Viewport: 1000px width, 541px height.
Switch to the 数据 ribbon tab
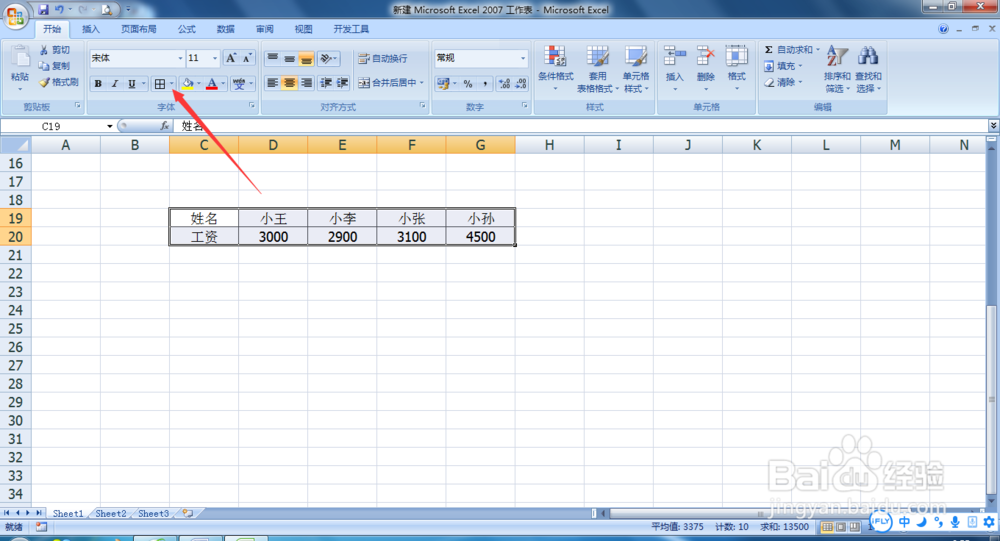click(x=225, y=29)
